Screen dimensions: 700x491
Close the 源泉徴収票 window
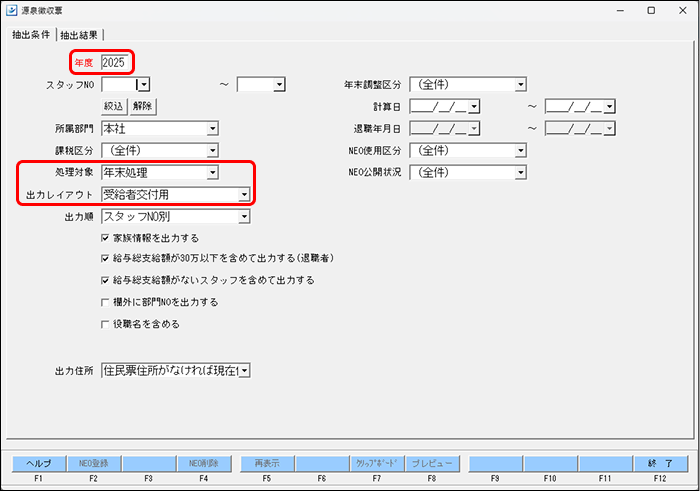click(683, 10)
